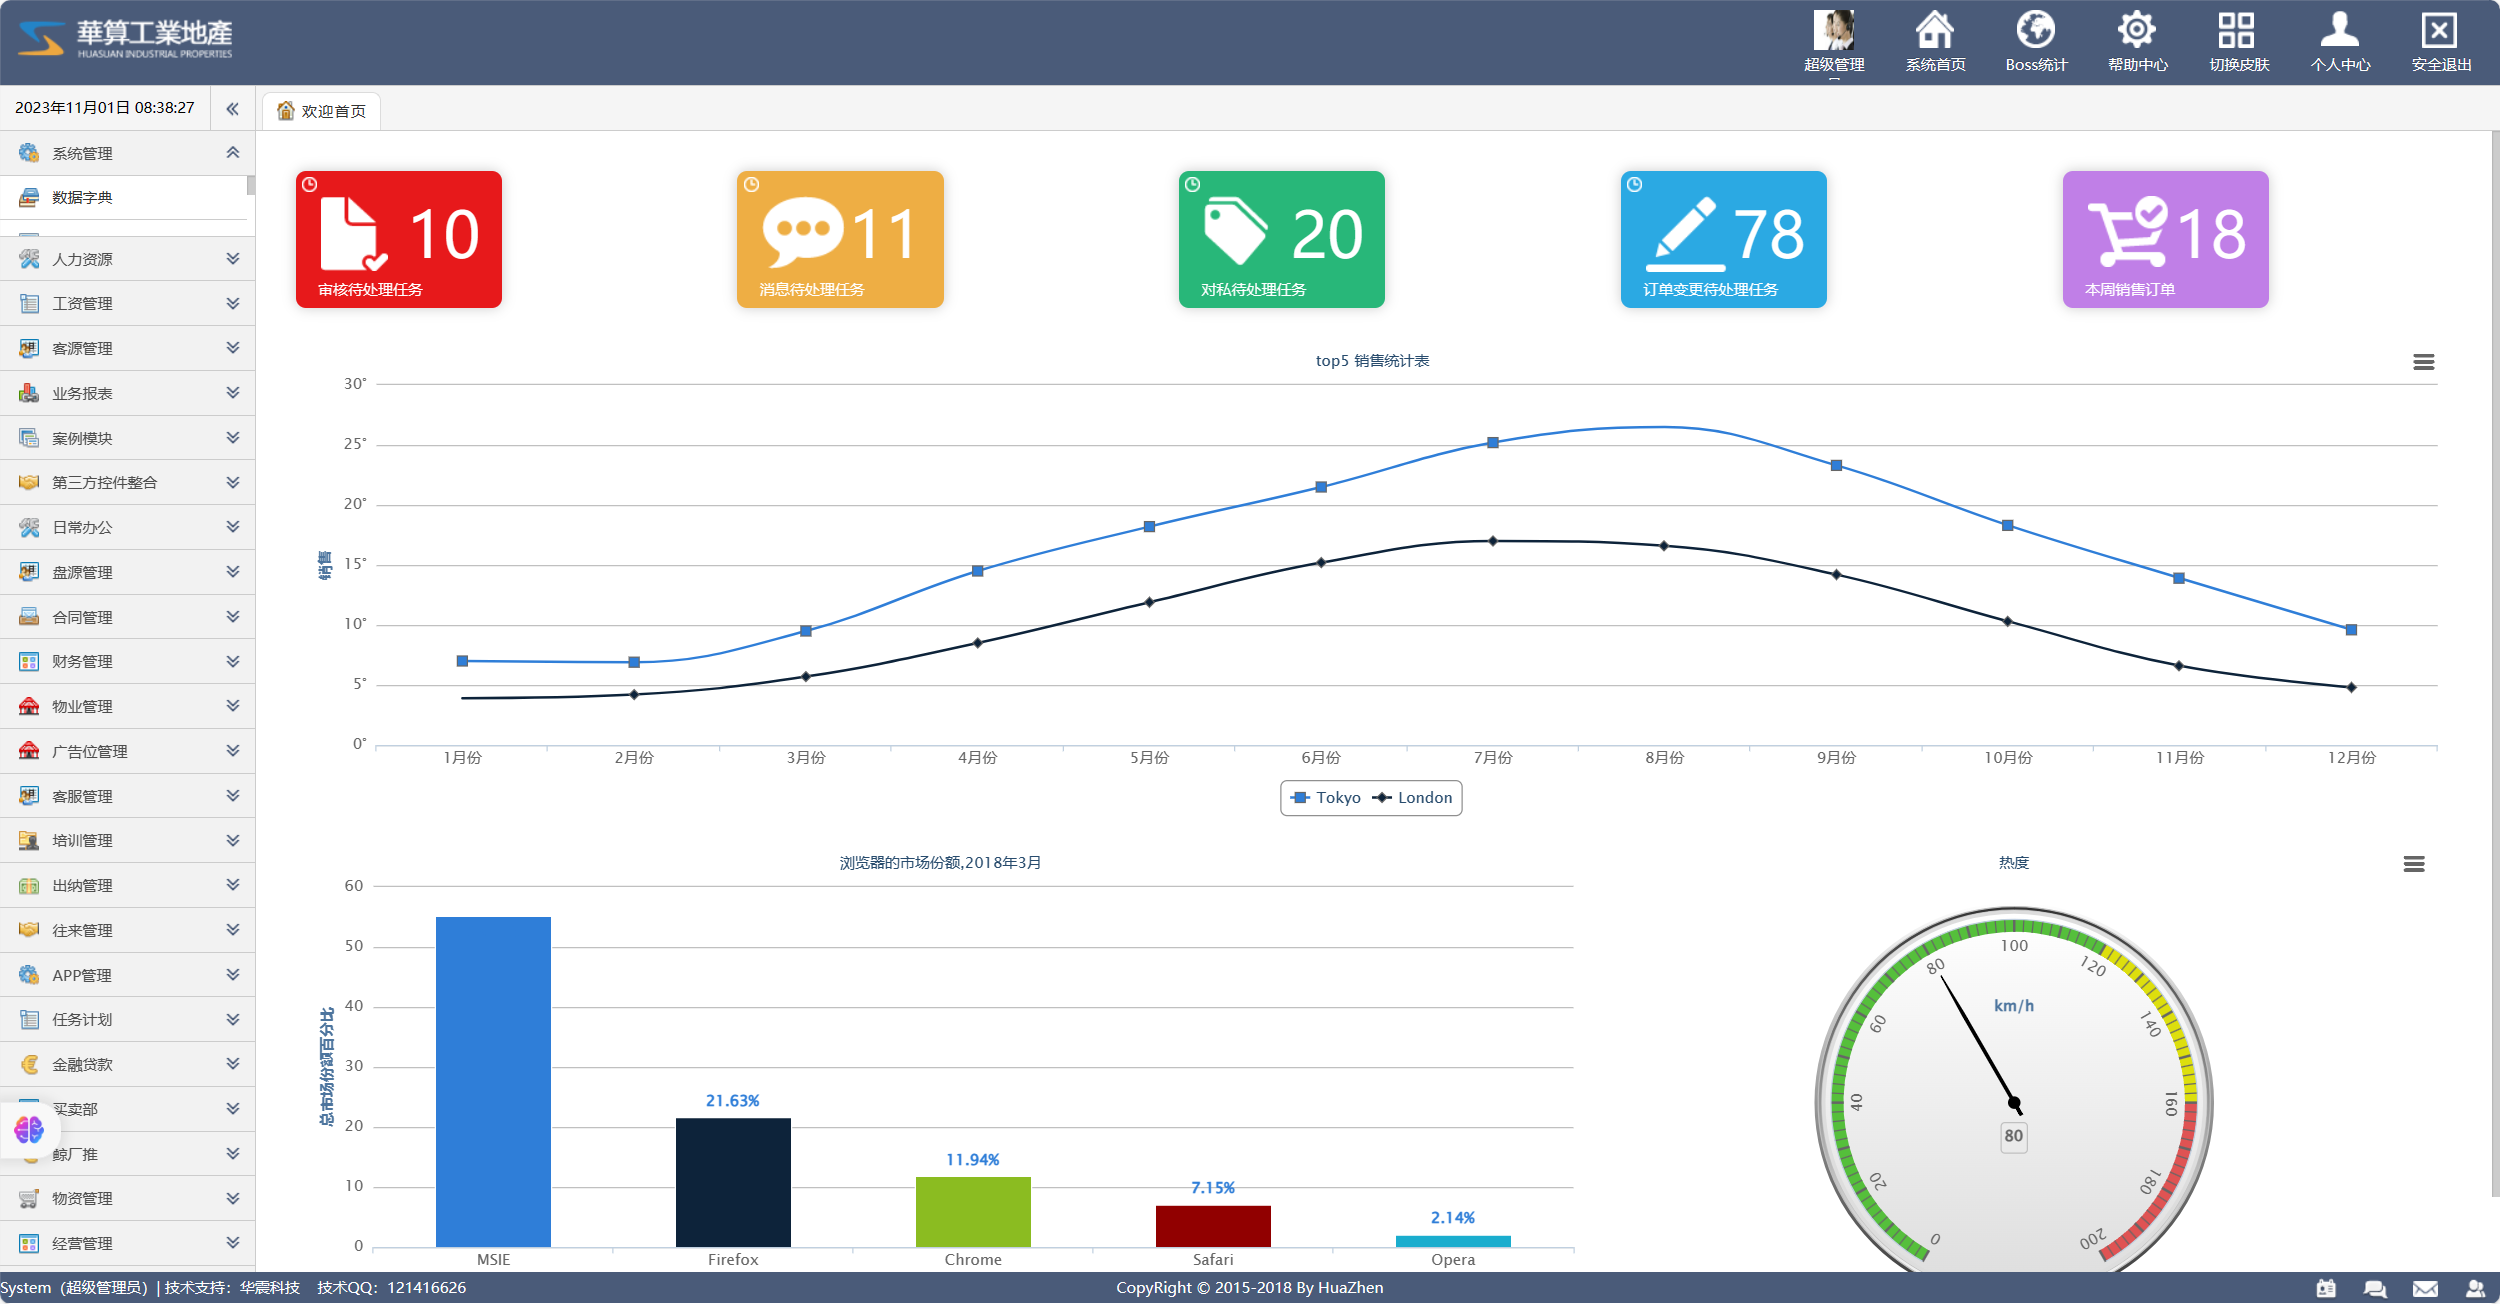Click the Chrome green bar
Viewport: 2500px width, 1304px height.
coord(973,1212)
